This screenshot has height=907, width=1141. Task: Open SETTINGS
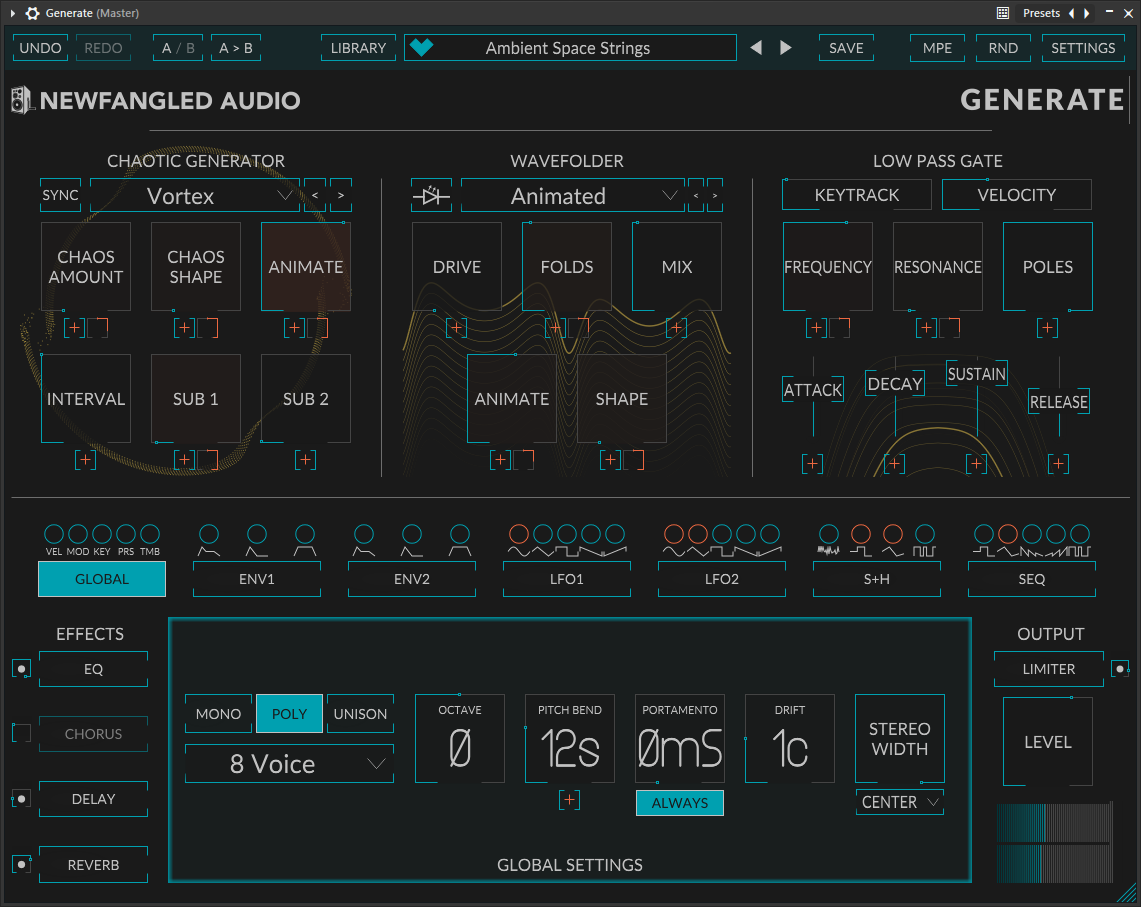pyautogui.click(x=1083, y=47)
